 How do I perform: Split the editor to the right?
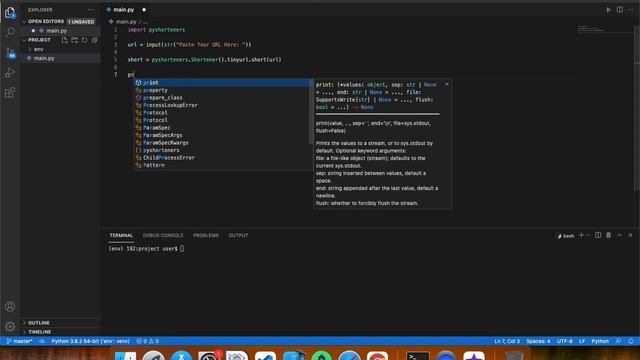(620, 10)
